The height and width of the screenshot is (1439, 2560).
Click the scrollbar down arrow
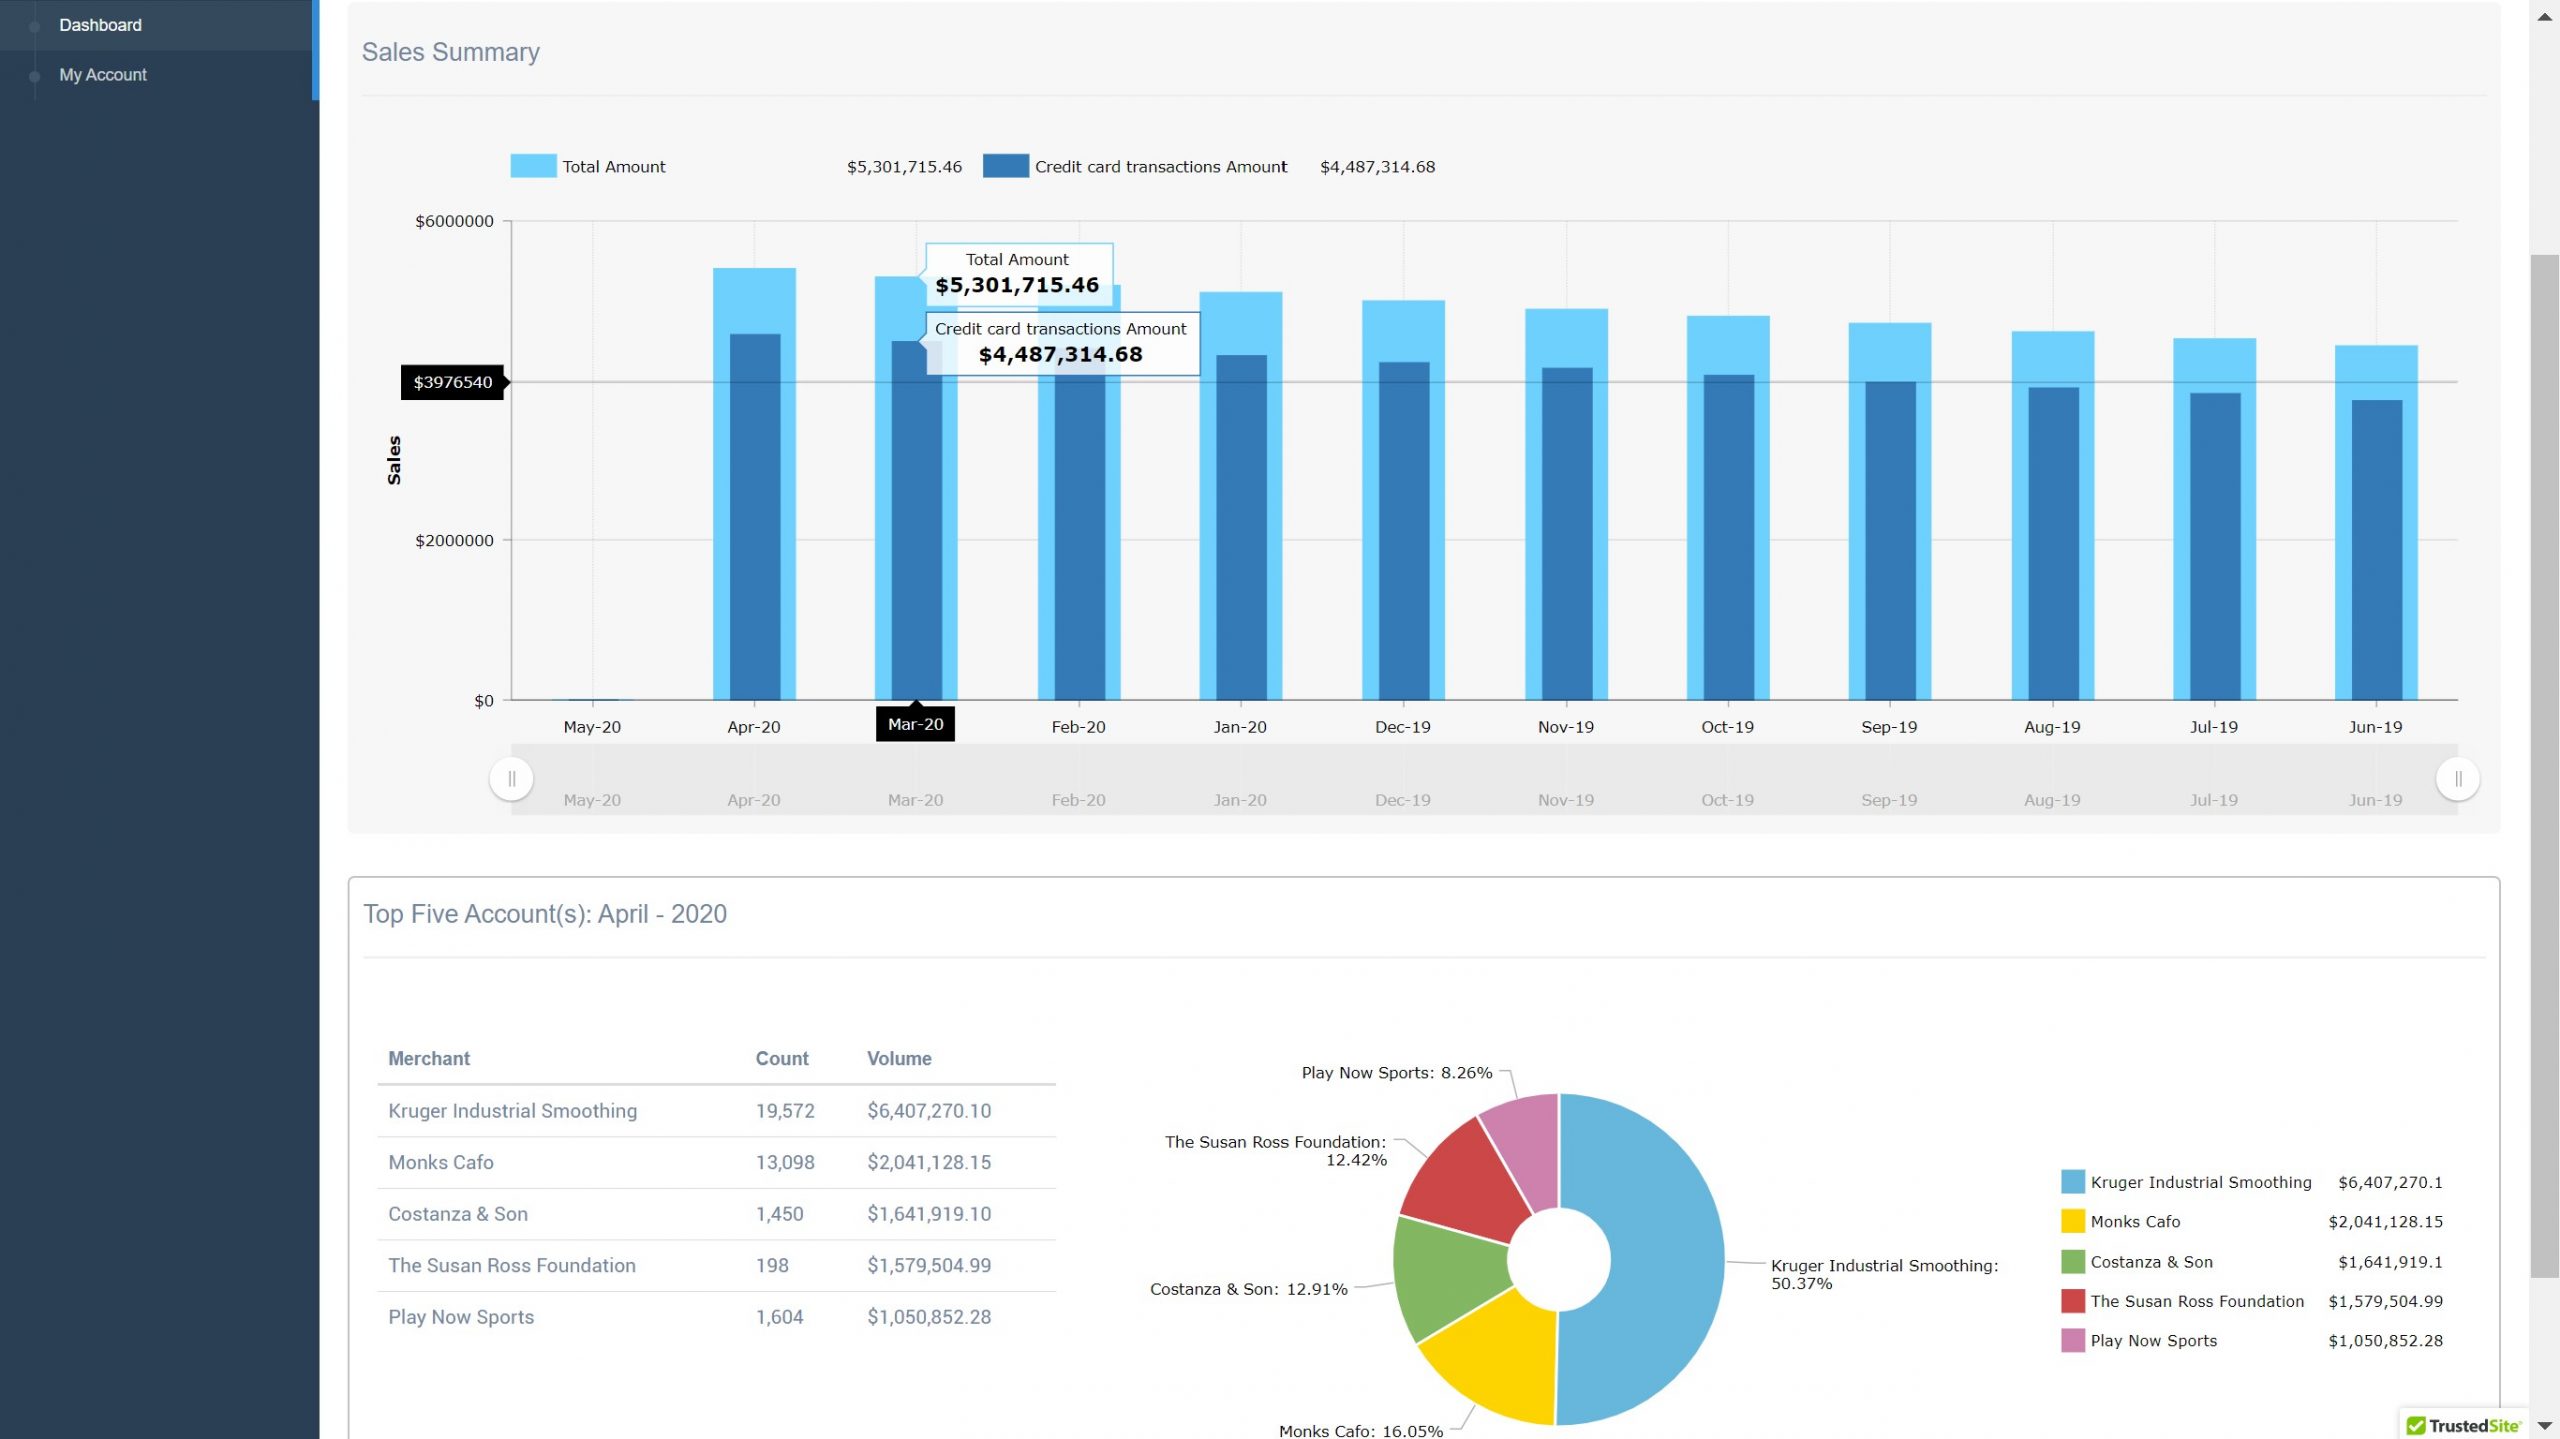(x=2545, y=1425)
